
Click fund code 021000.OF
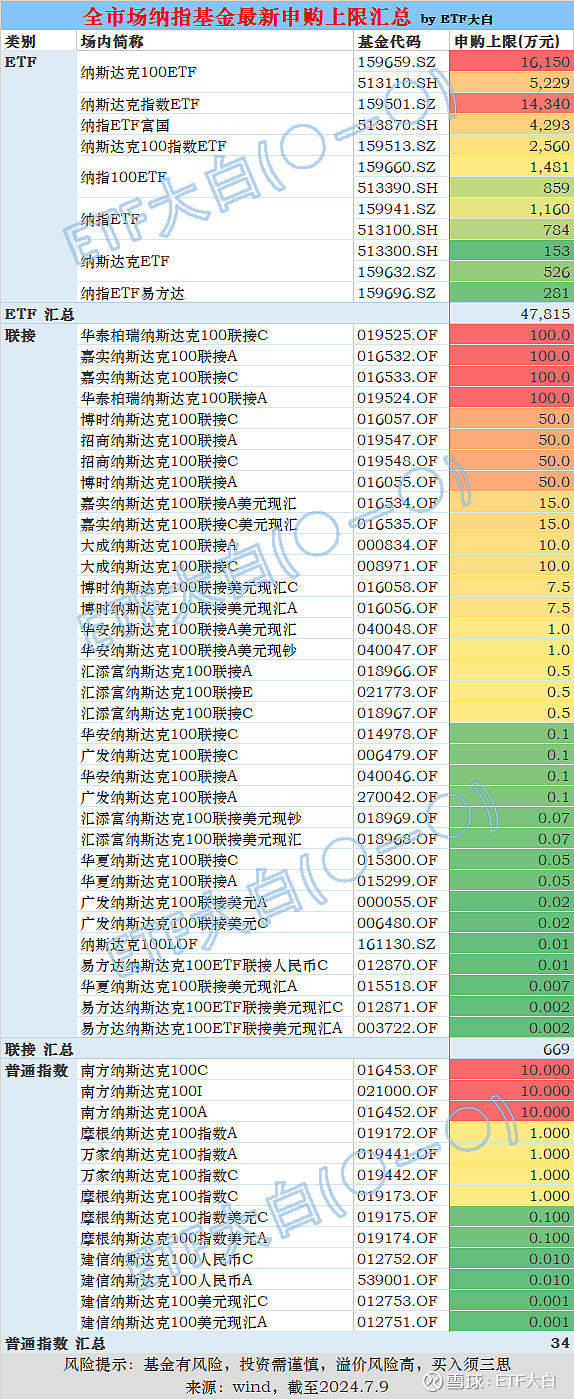tap(396, 1091)
